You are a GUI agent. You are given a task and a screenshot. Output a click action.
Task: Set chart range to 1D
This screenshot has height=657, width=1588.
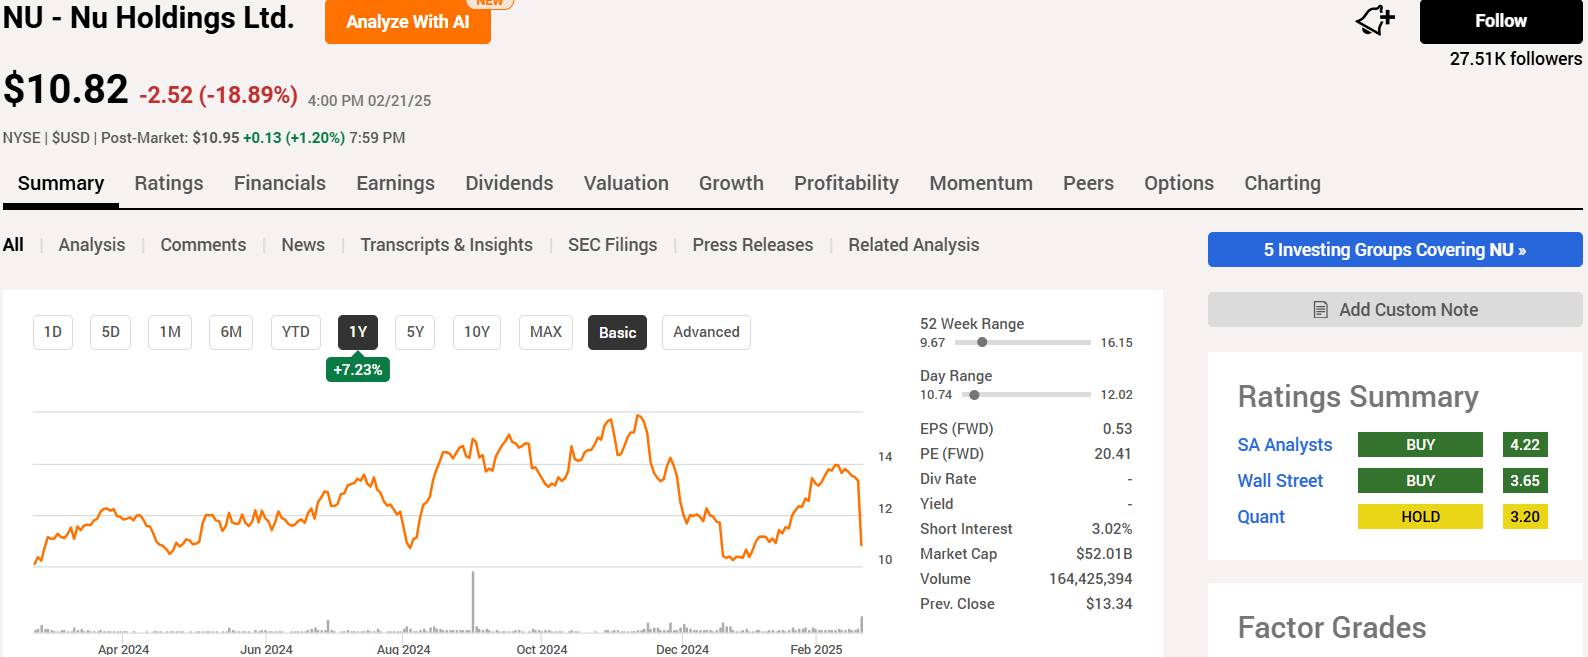click(x=53, y=332)
